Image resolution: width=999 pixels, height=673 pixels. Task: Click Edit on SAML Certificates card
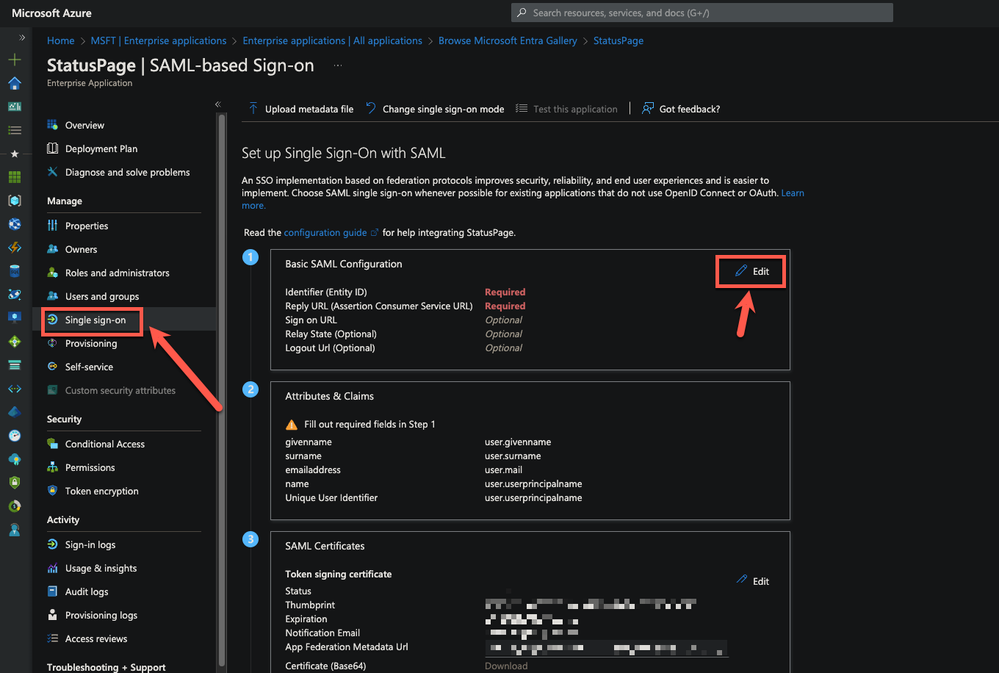(752, 581)
